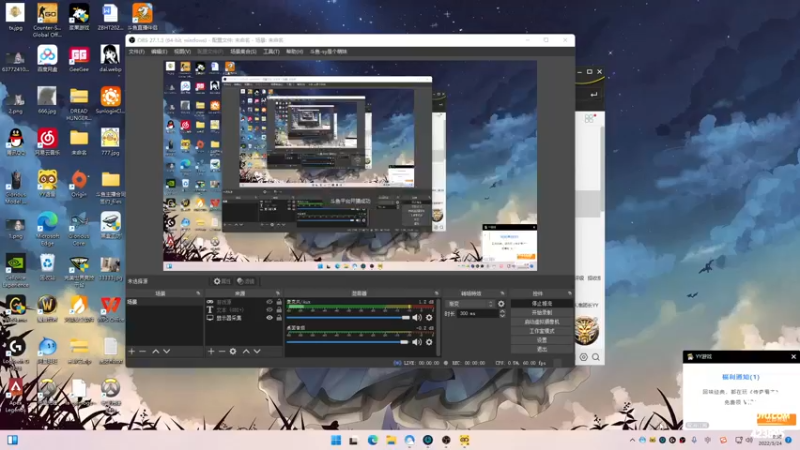This screenshot has width=800, height=450.
Task: Increase transition duration with up stepper
Action: pyautogui.click(x=502, y=311)
